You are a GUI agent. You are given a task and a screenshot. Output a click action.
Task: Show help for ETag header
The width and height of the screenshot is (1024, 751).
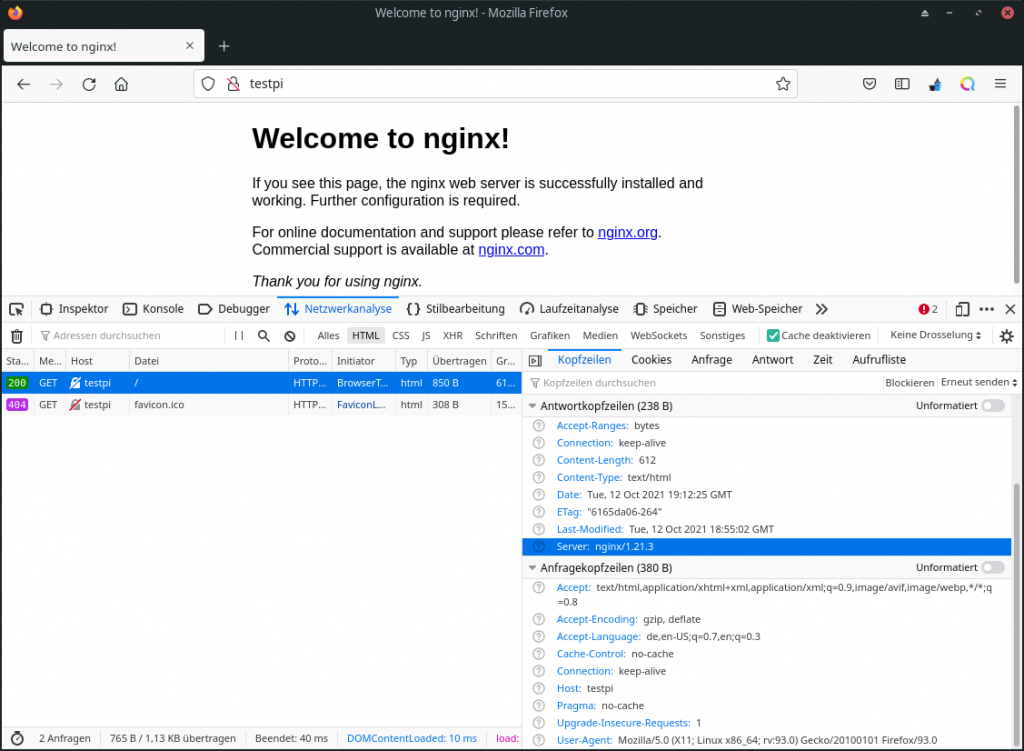pyautogui.click(x=539, y=512)
